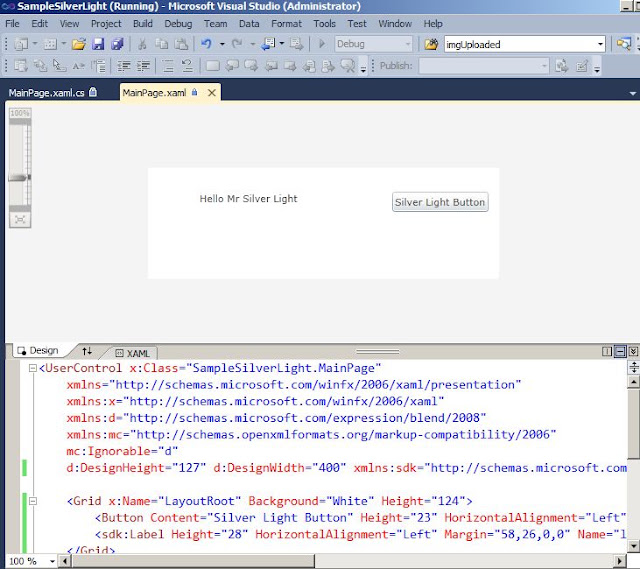640x569 pixels.
Task: Click the Paste clipboard icon
Action: pyautogui.click(x=181, y=44)
